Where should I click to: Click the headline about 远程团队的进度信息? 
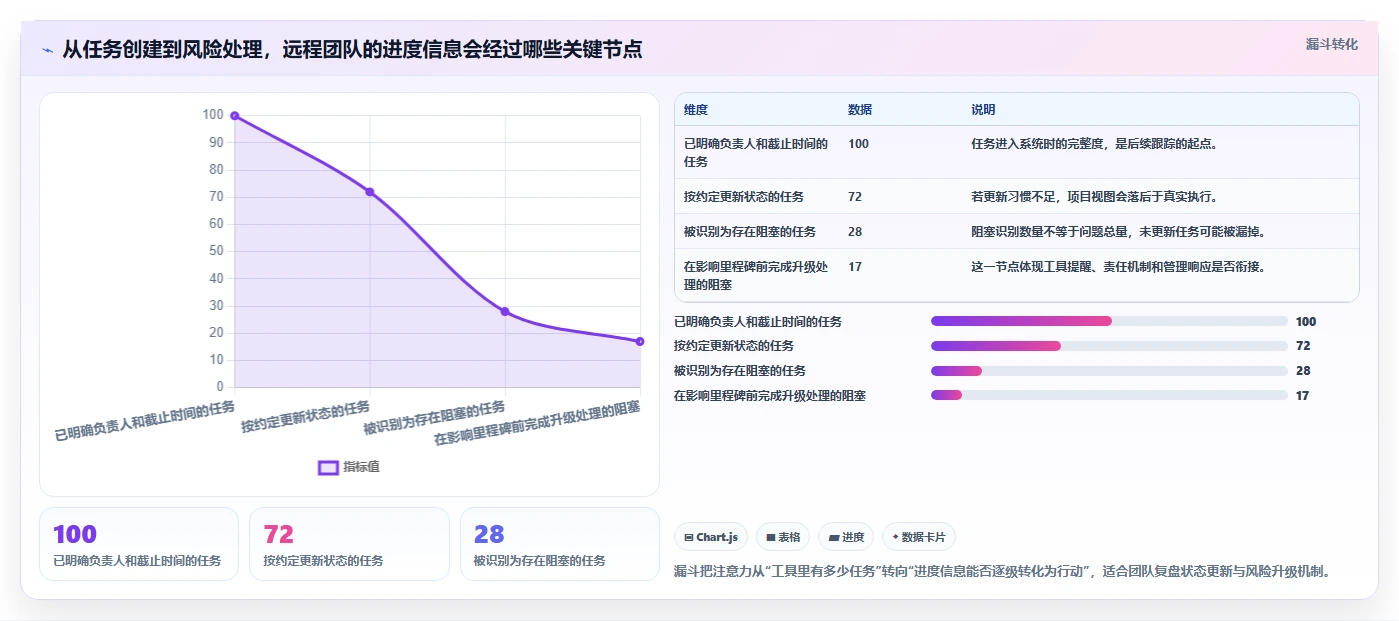(x=352, y=50)
